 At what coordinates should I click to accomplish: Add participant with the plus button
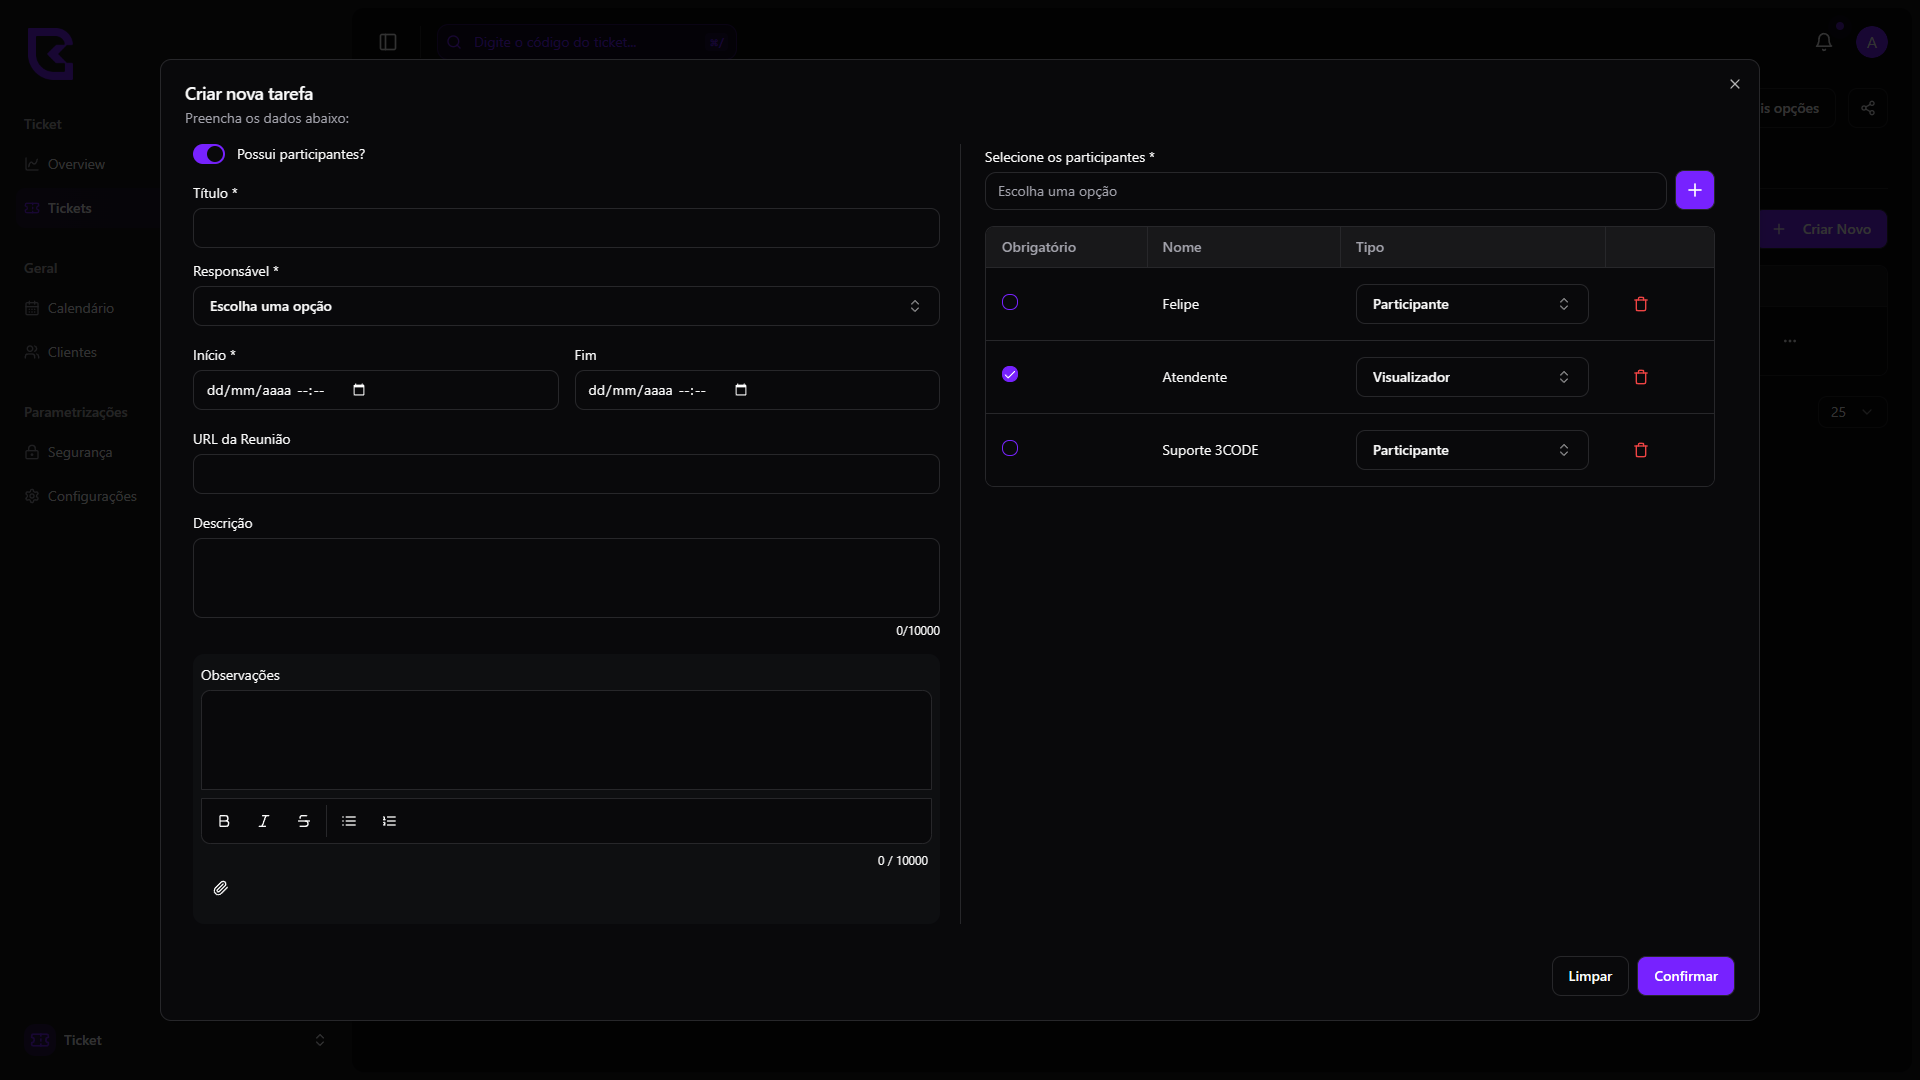[1694, 190]
